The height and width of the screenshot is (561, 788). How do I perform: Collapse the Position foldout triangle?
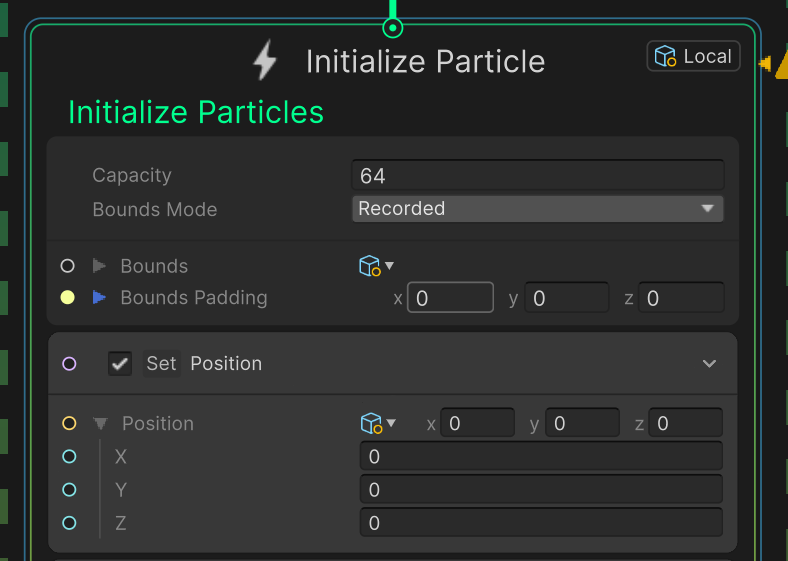tap(101, 424)
